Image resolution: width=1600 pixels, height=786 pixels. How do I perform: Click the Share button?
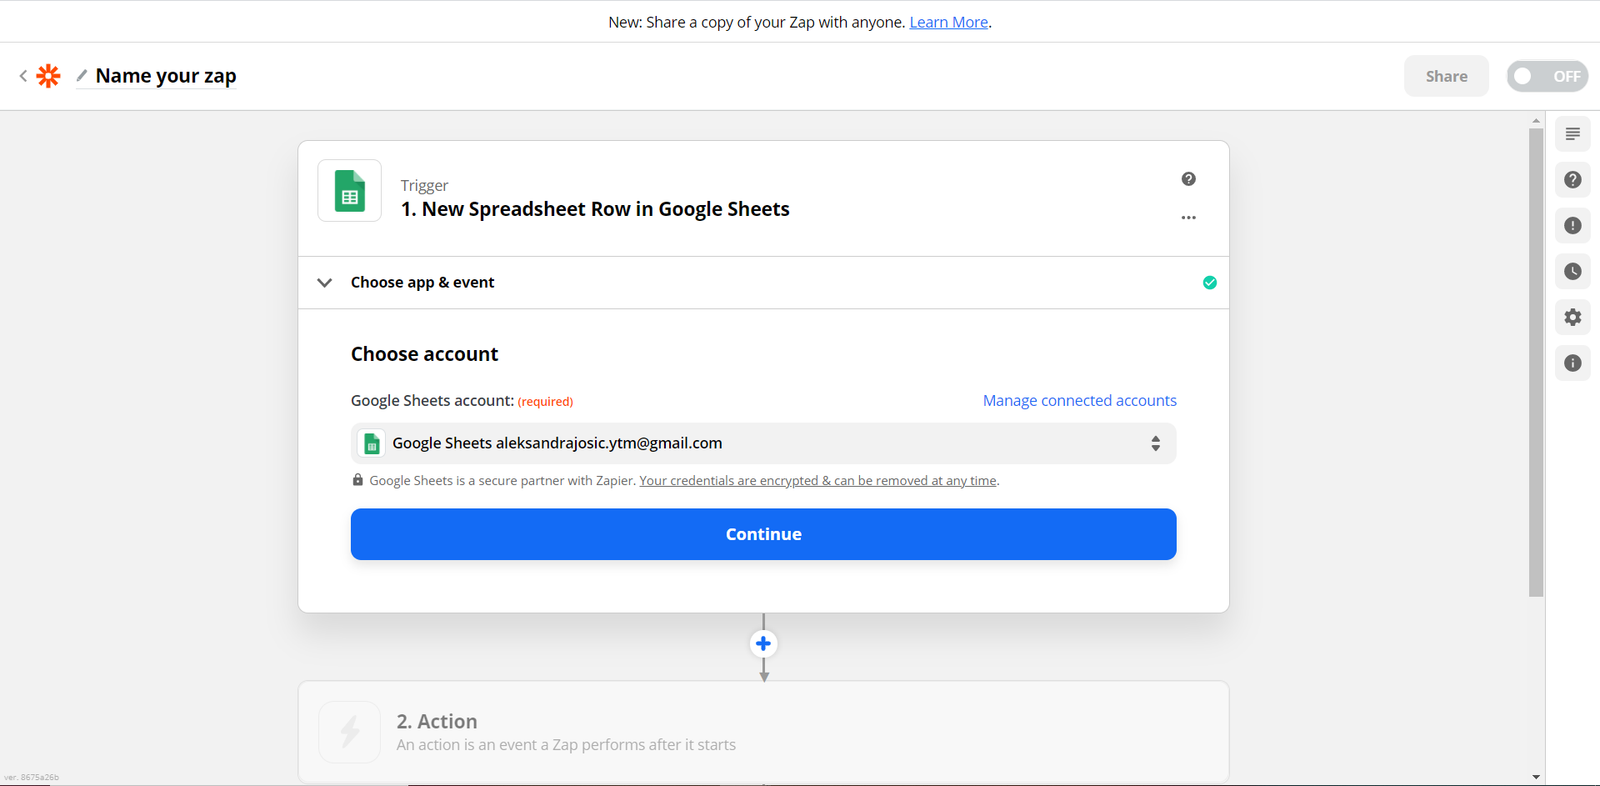coord(1446,76)
